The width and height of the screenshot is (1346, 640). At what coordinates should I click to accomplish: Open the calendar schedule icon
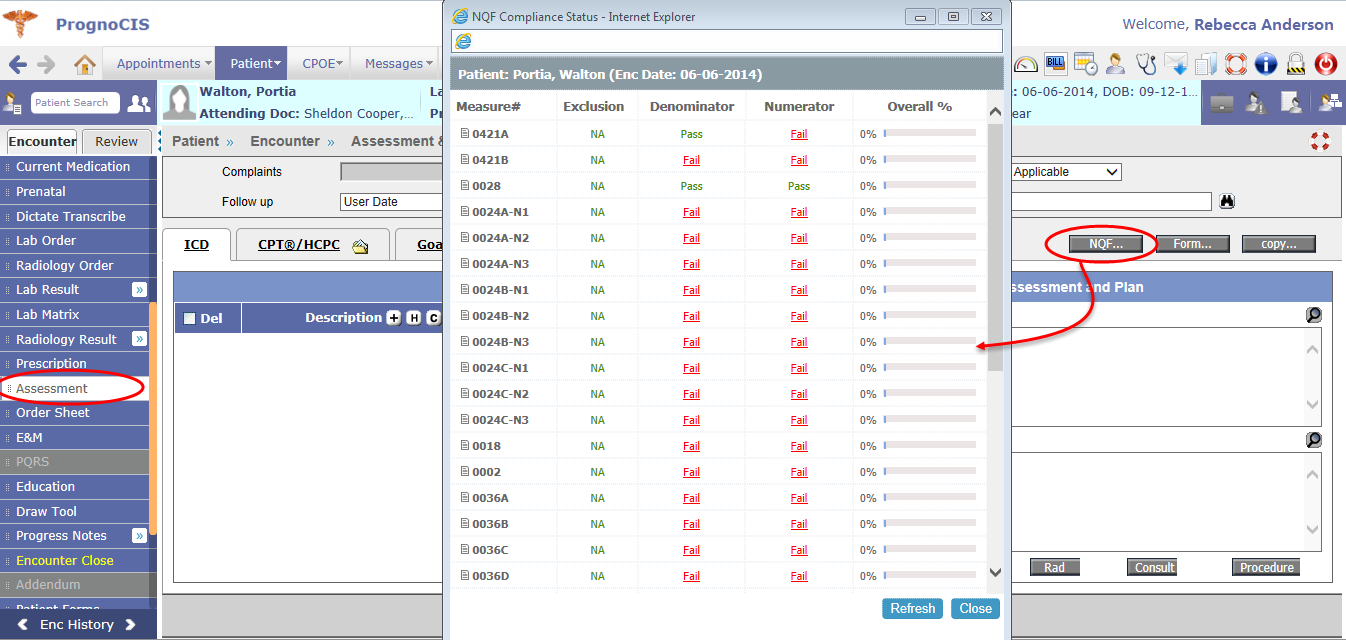point(1085,64)
